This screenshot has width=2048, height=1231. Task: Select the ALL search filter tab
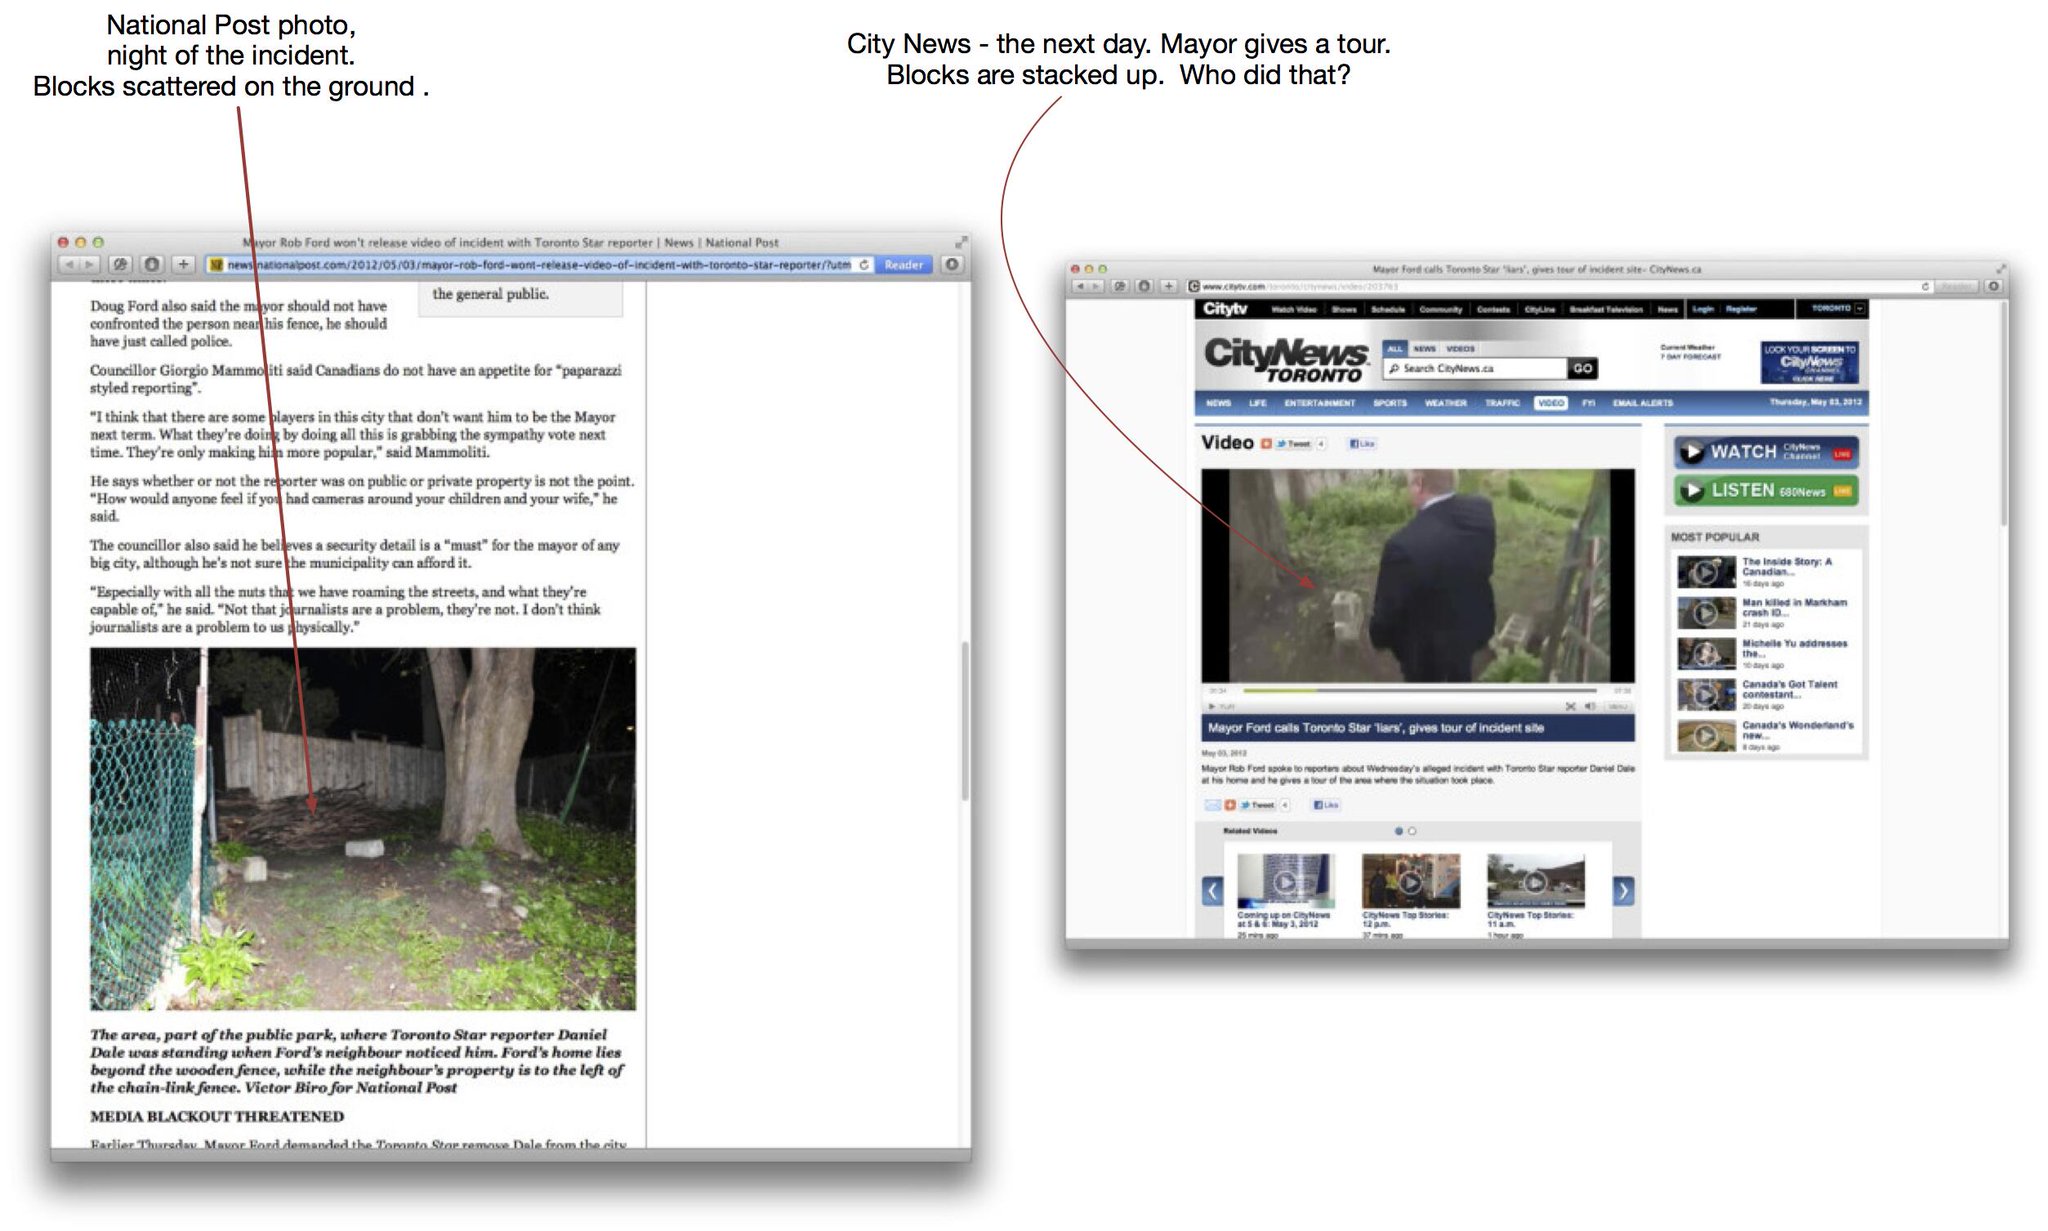[1395, 349]
